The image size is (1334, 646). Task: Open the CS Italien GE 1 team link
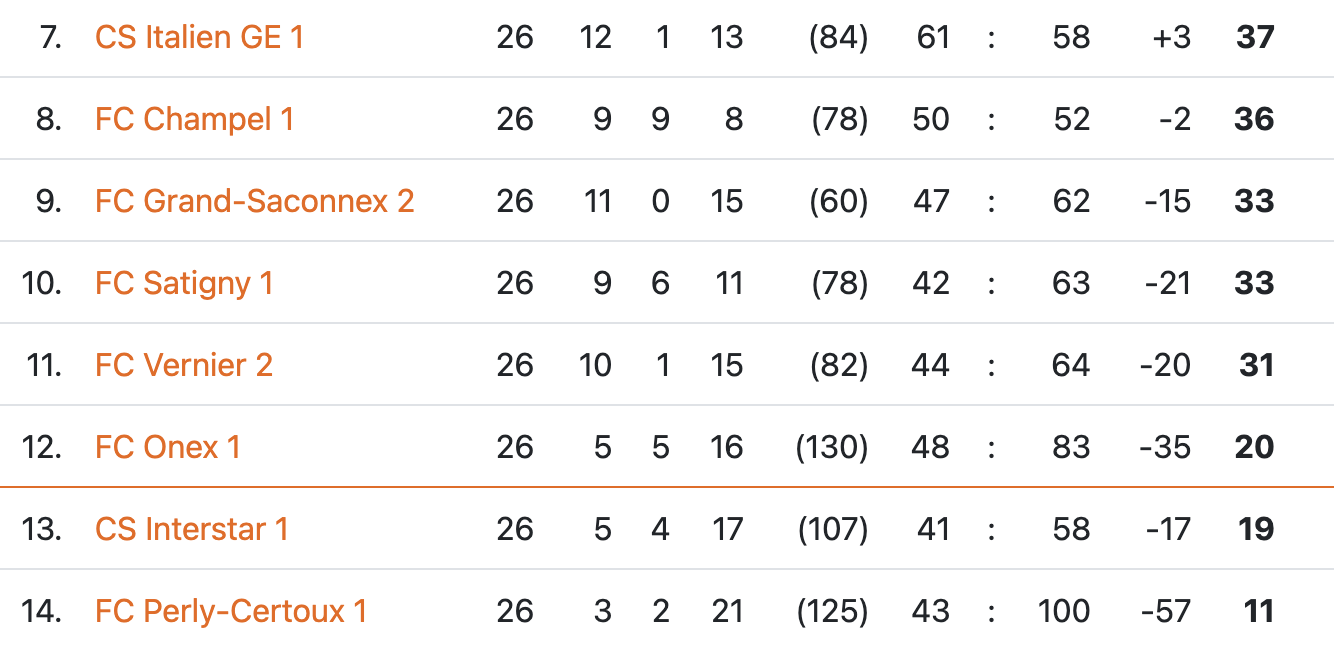[x=199, y=37]
